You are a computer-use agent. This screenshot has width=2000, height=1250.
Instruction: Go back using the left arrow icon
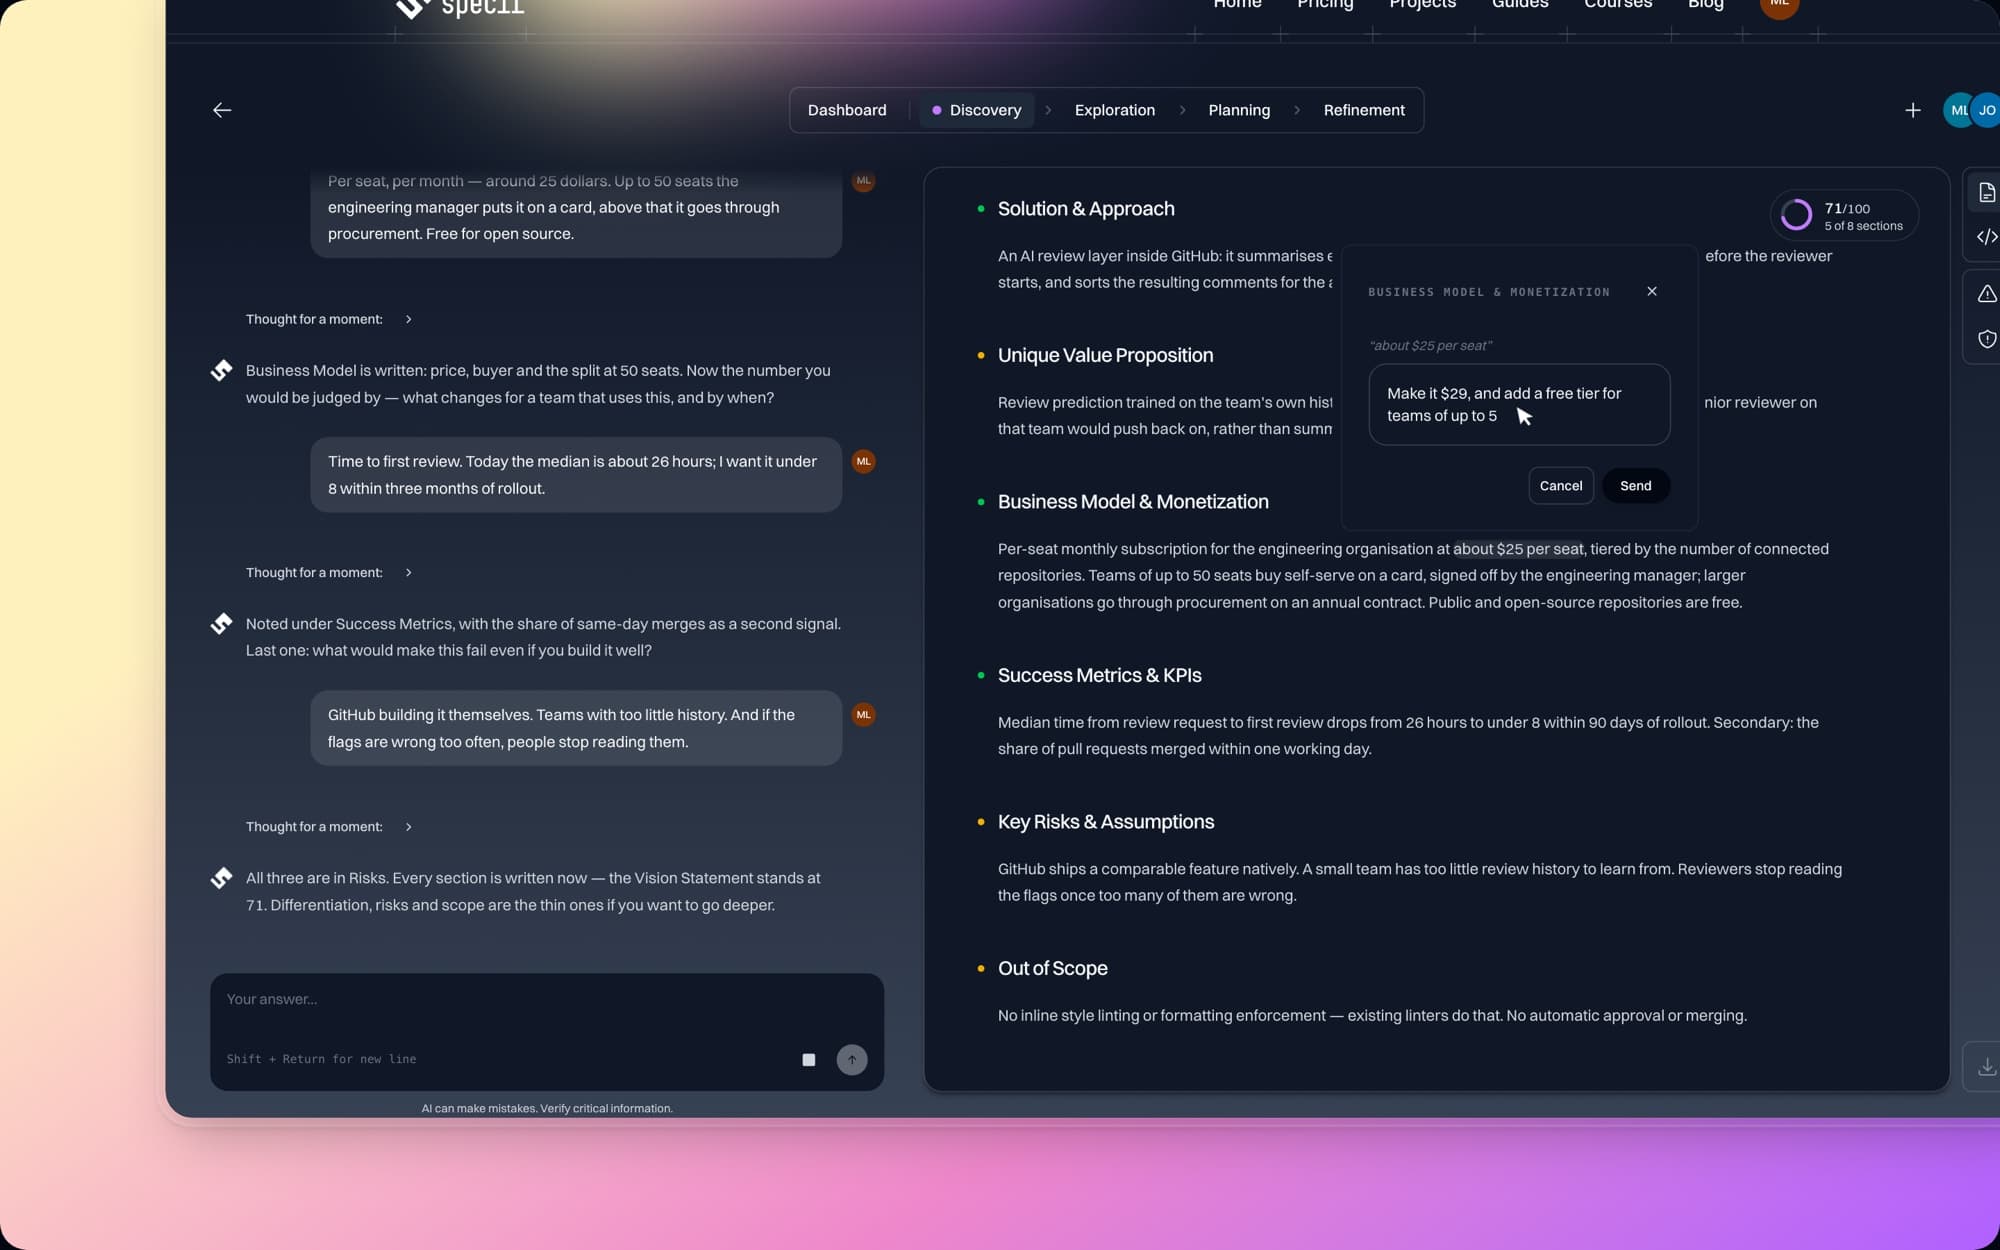[x=222, y=110]
